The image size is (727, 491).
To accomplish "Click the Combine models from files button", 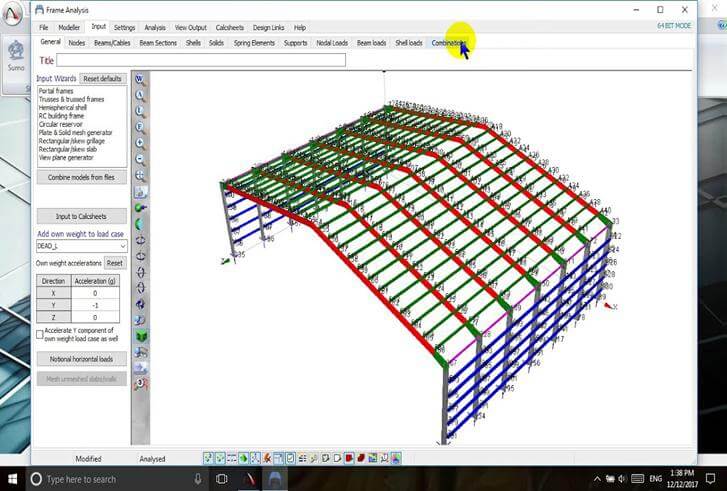I will click(81, 177).
